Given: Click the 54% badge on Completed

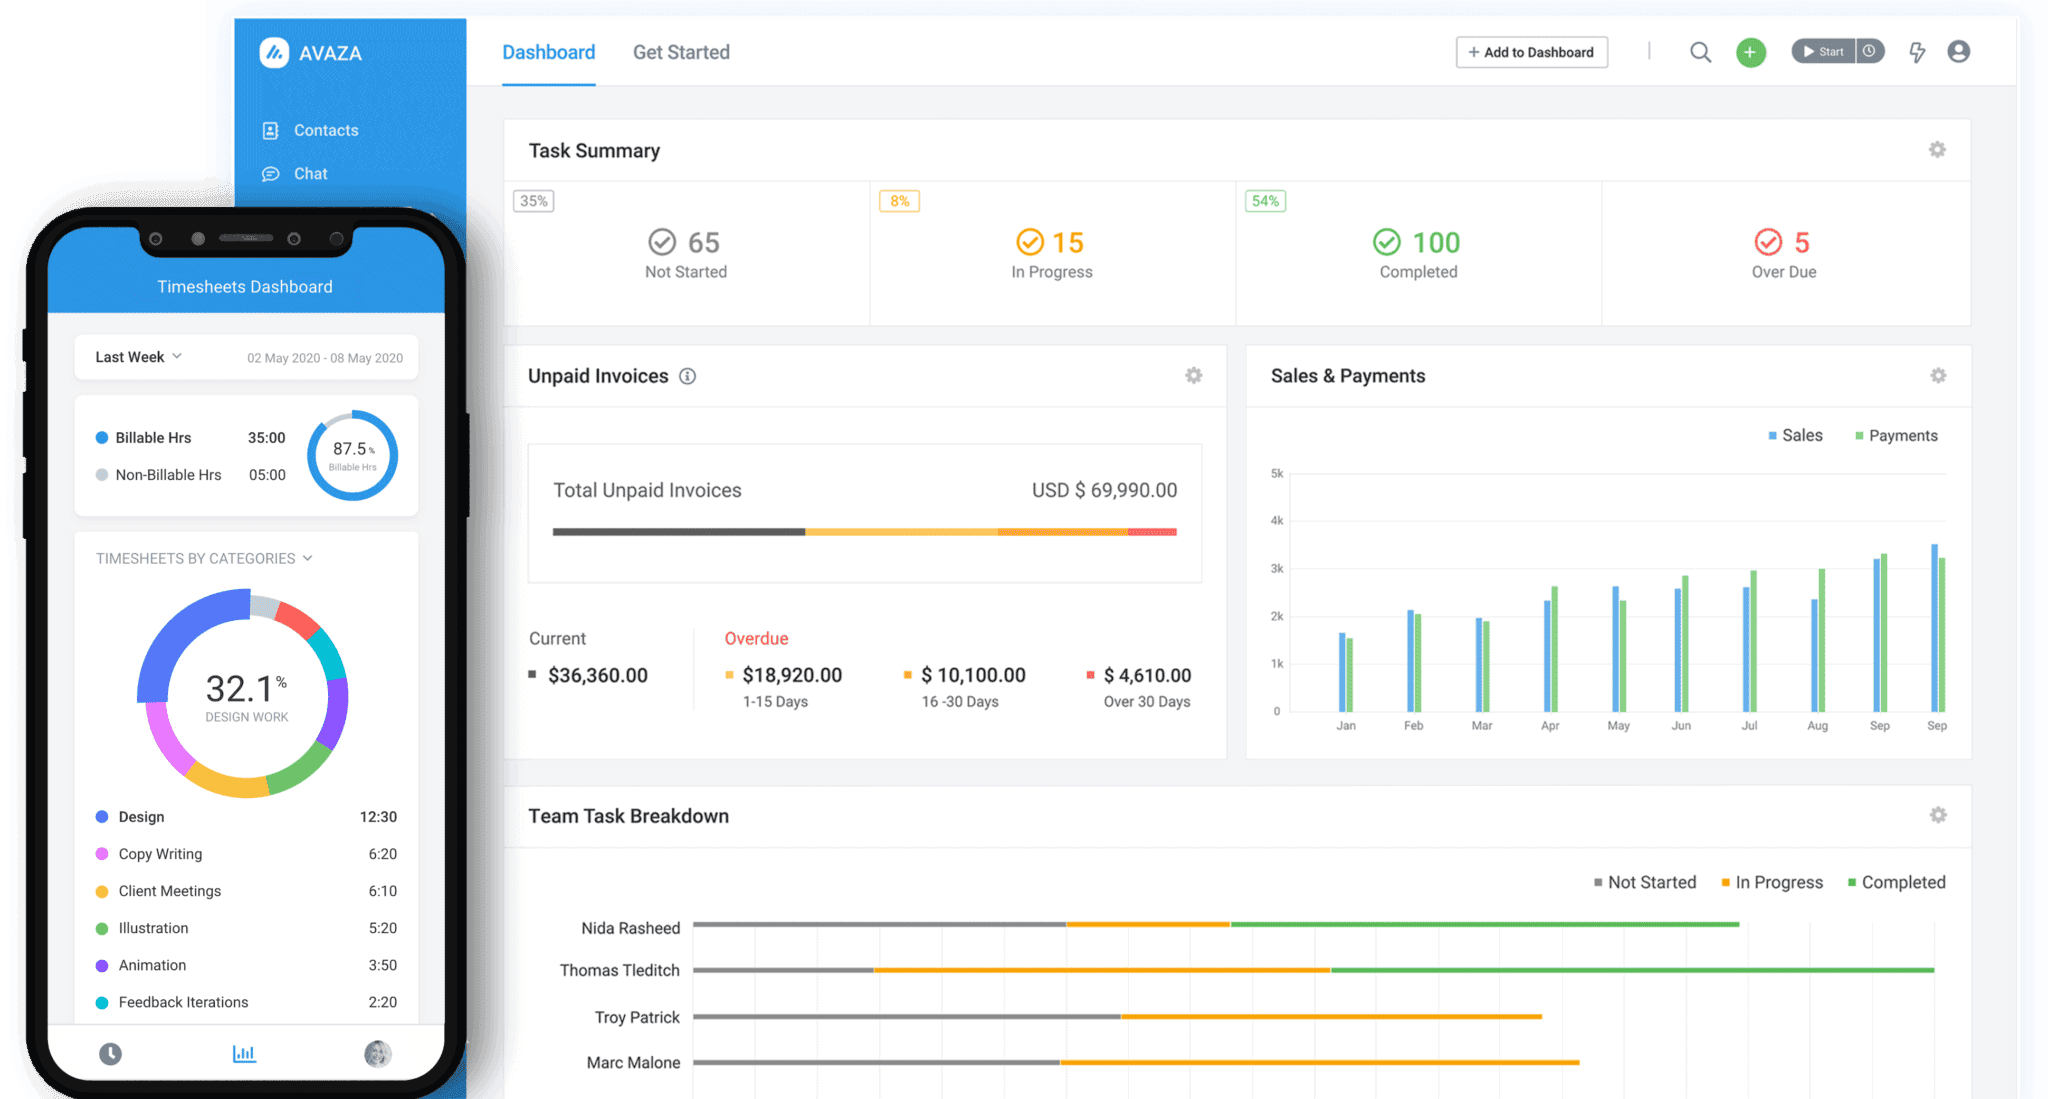Looking at the screenshot, I should pyautogui.click(x=1265, y=201).
